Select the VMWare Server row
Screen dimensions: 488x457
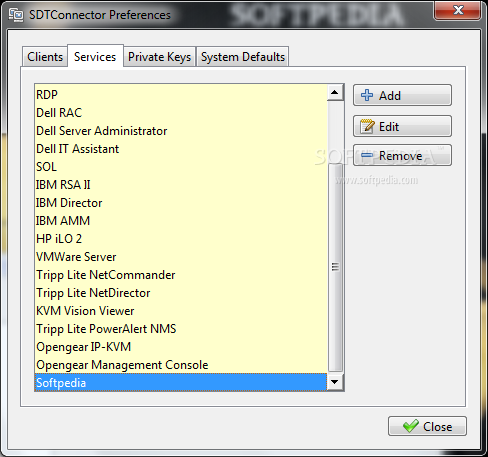(x=181, y=257)
